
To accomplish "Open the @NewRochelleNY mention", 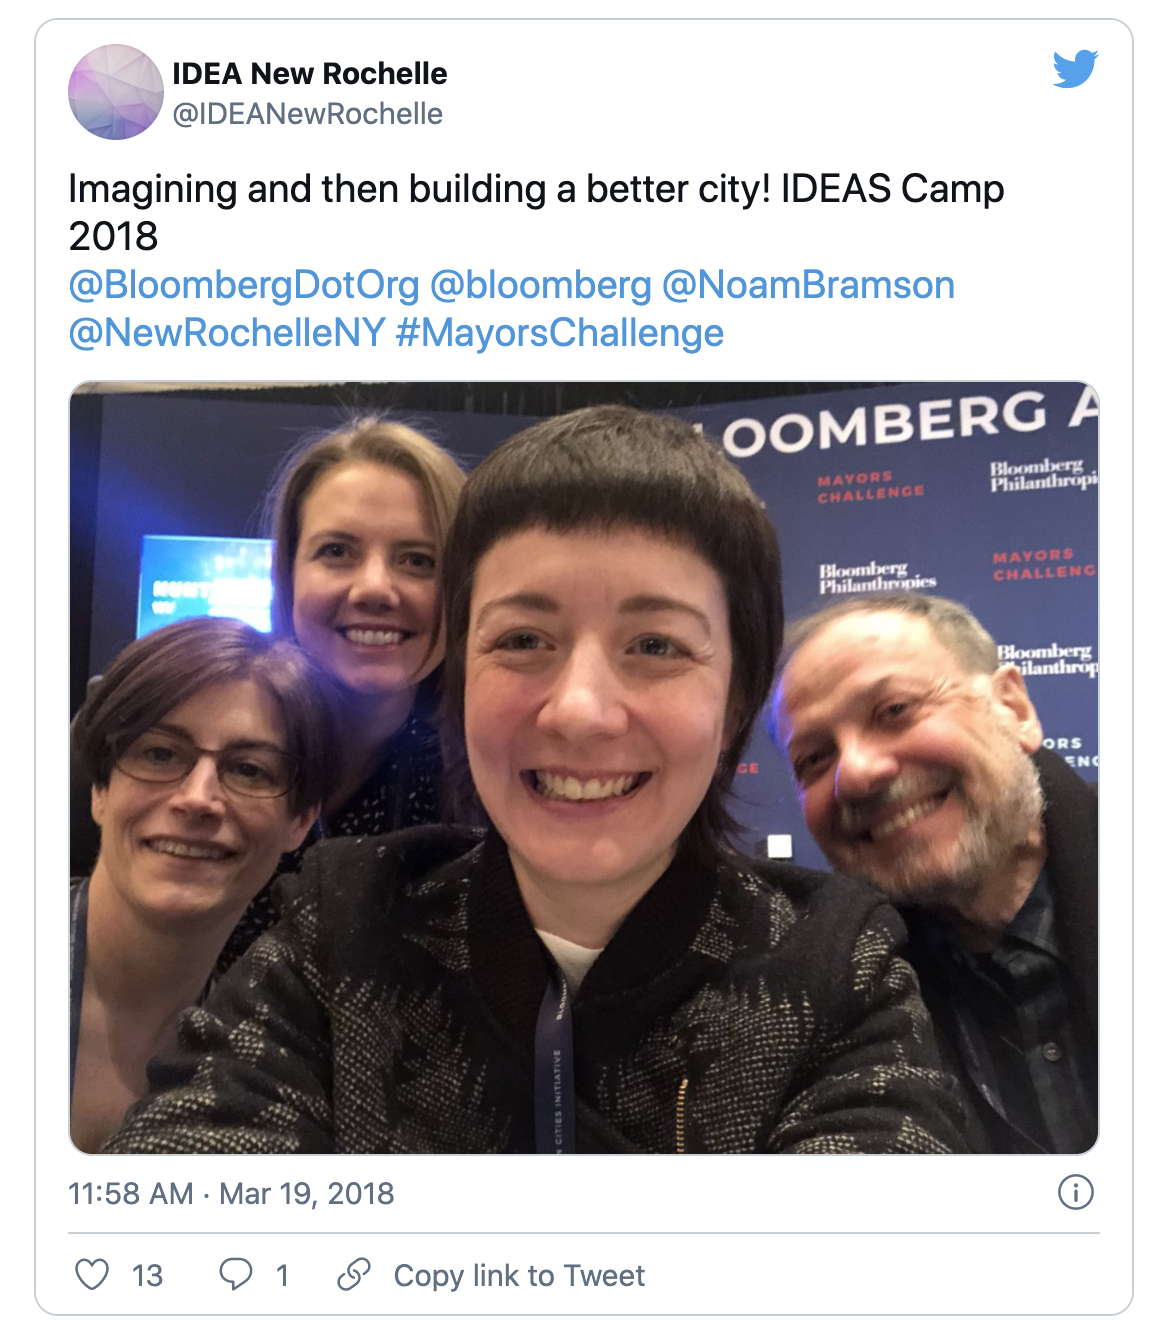I will tap(227, 333).
